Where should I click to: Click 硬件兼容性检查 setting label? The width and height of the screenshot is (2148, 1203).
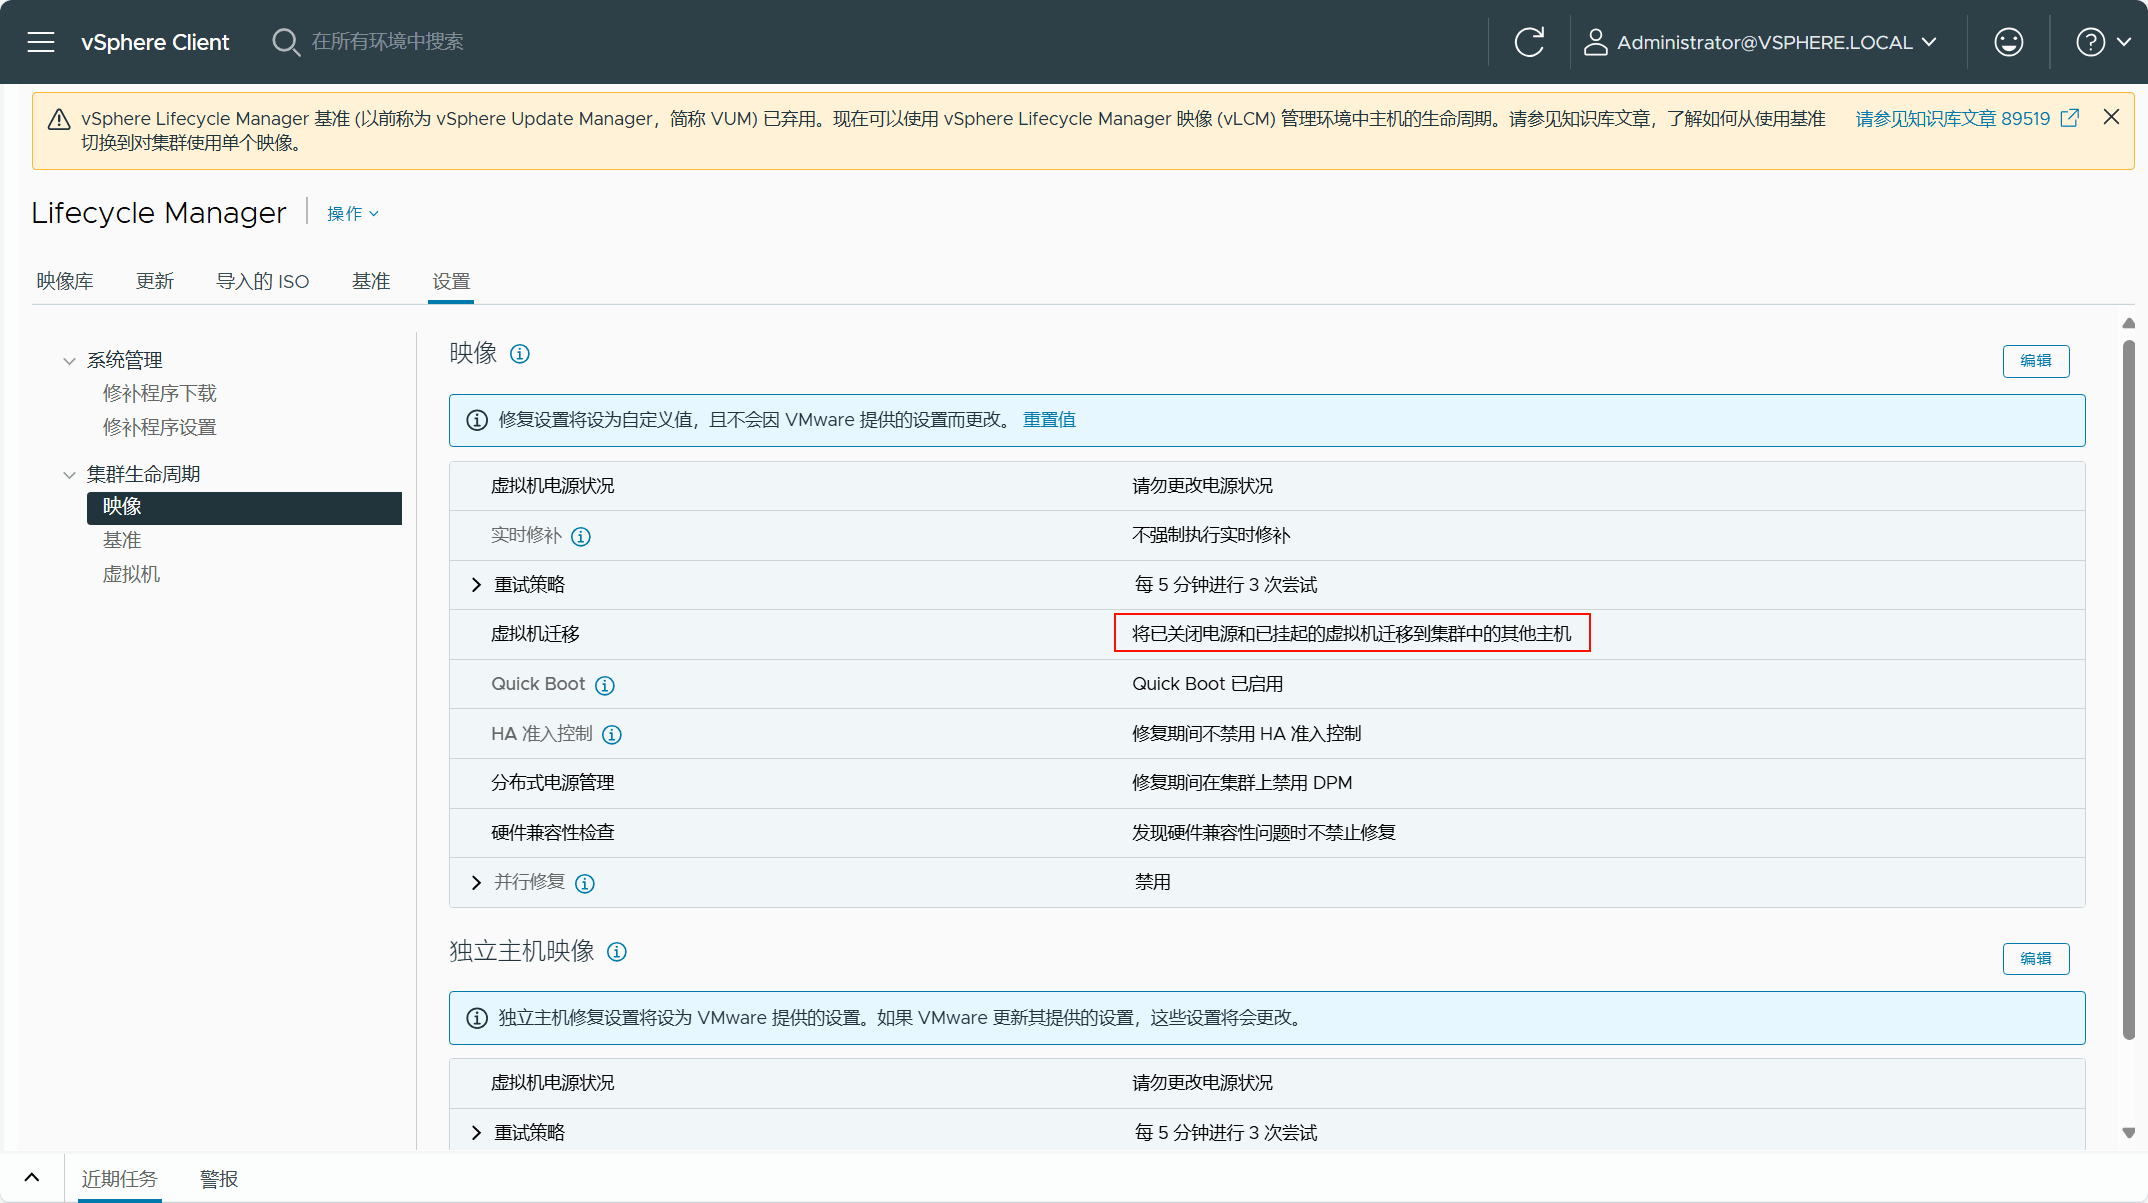click(552, 833)
